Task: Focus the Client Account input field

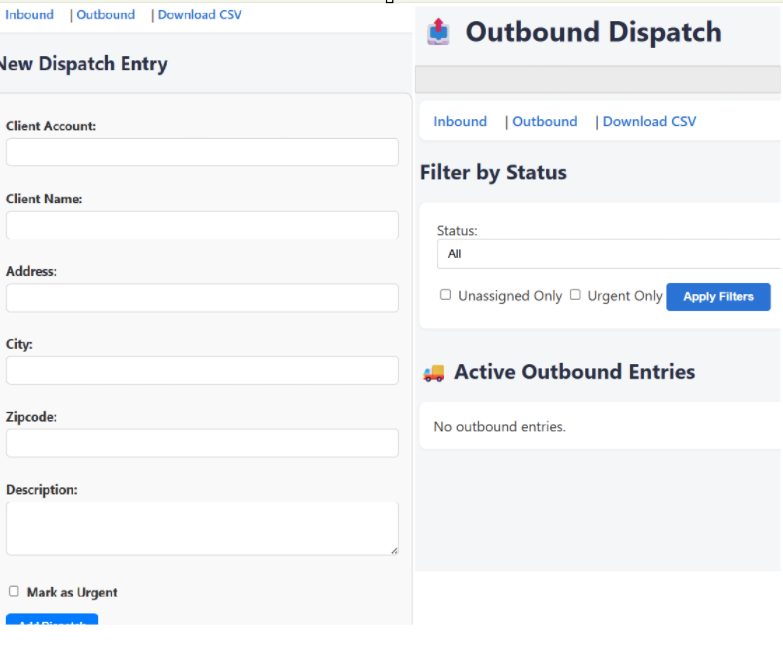Action: tap(202, 152)
